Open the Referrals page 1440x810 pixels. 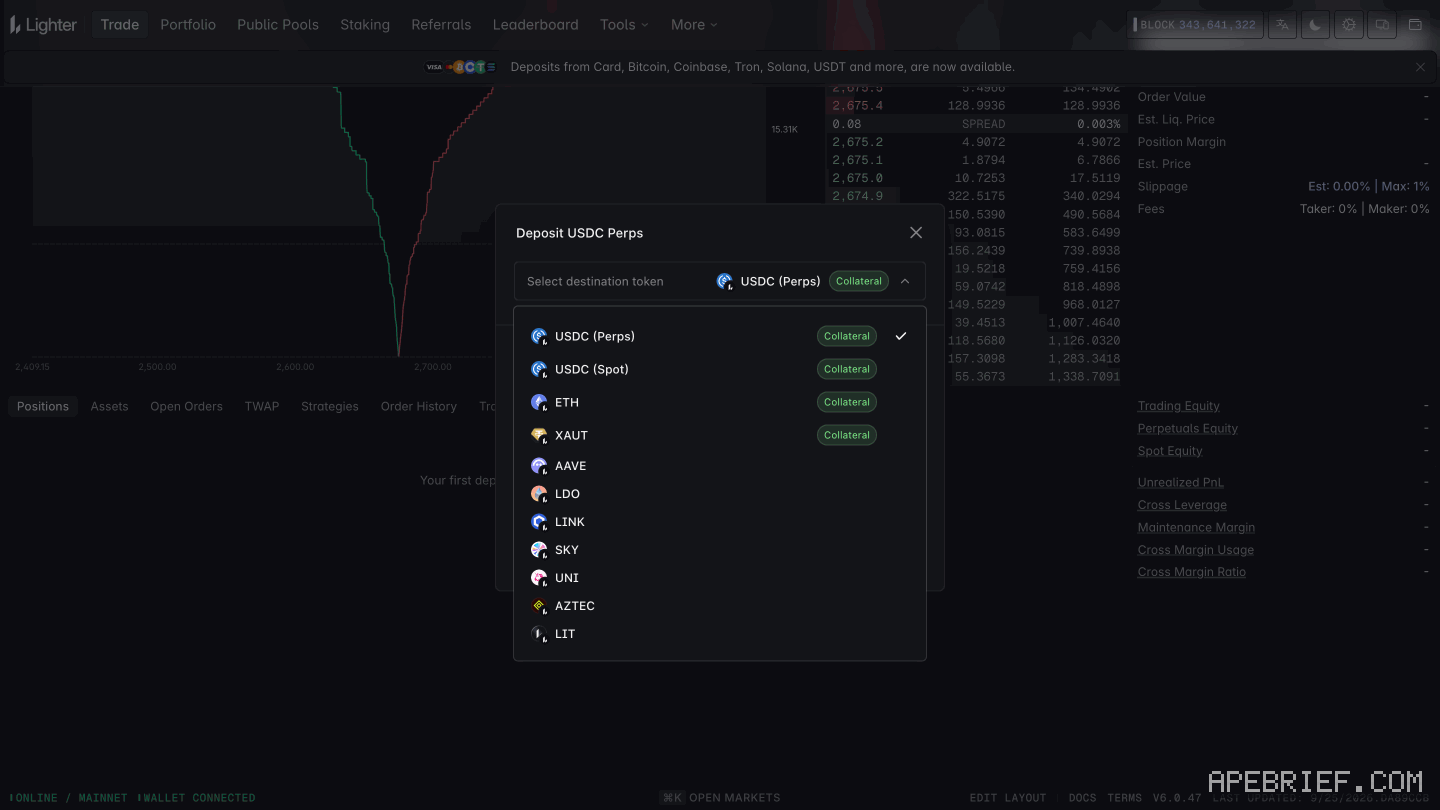(441, 25)
